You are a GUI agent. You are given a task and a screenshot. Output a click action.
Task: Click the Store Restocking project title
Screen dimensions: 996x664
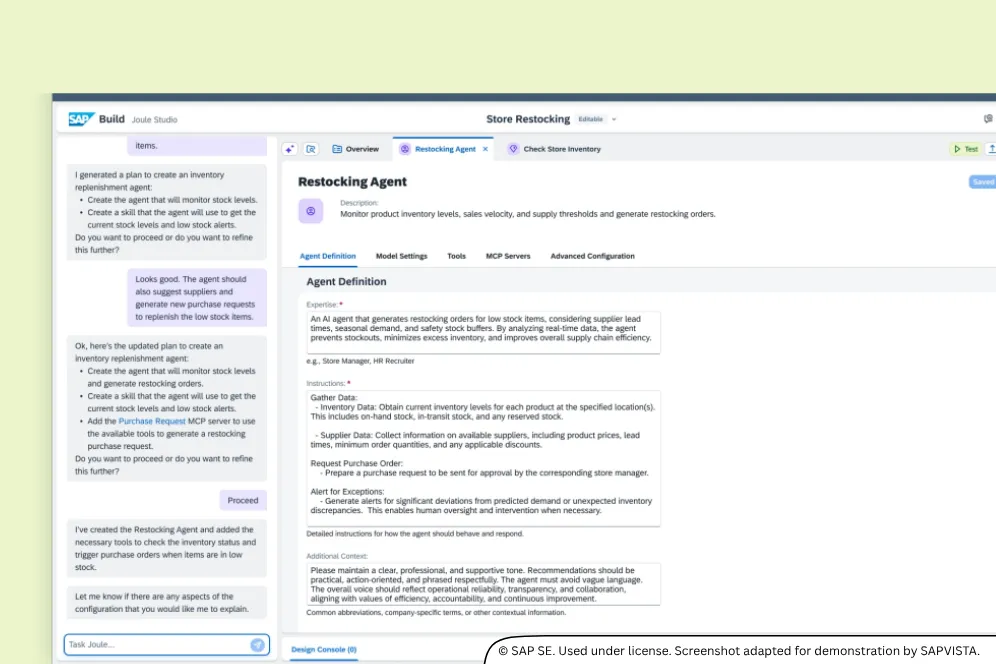click(528, 119)
